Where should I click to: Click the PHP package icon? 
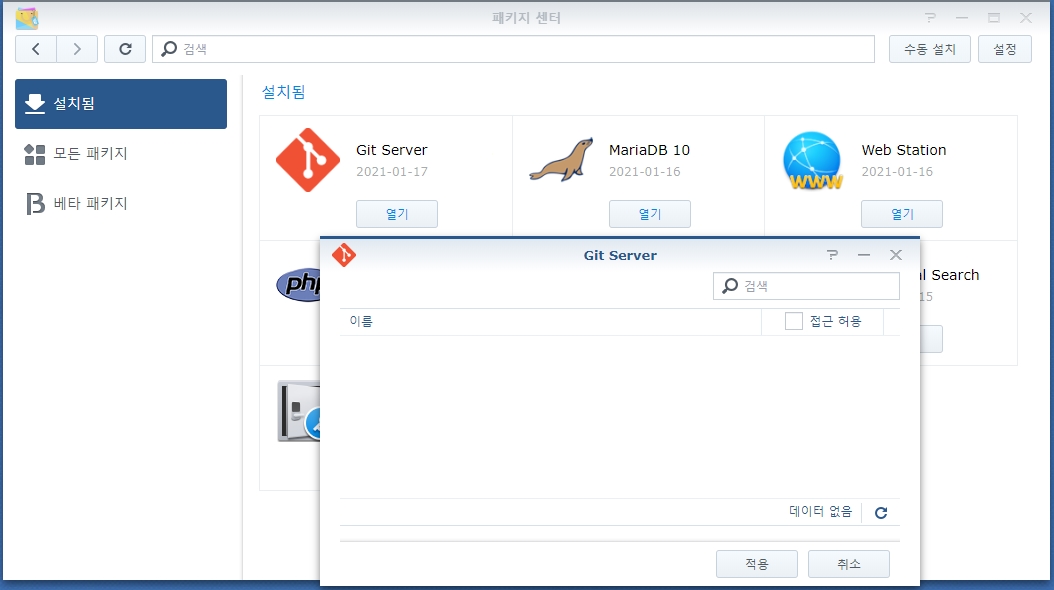pos(298,284)
